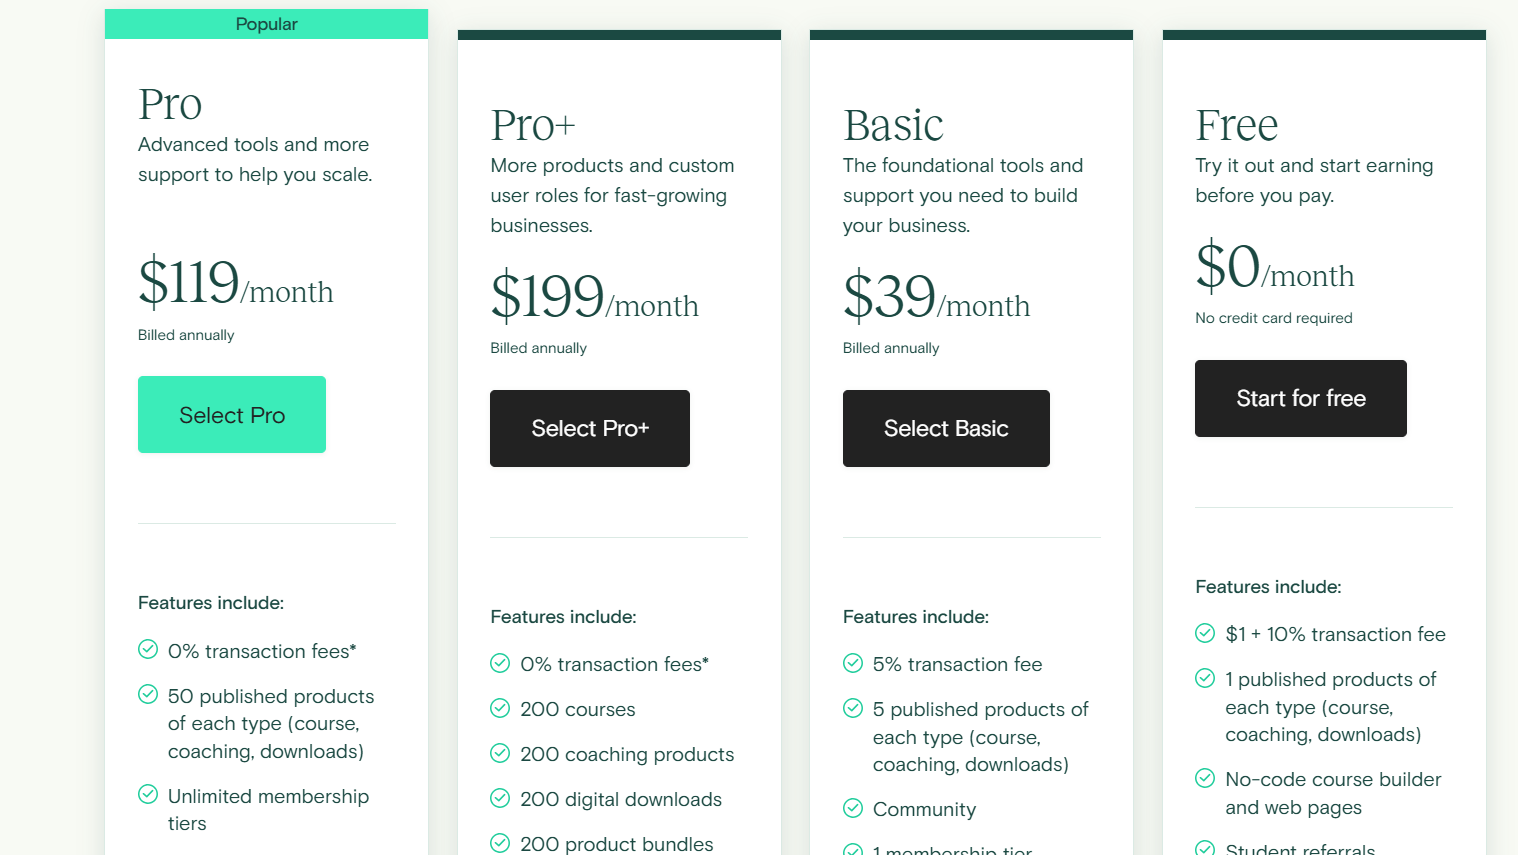1518x855 pixels.
Task: Click checkmark icon next to Community feature
Action: pos(853,809)
